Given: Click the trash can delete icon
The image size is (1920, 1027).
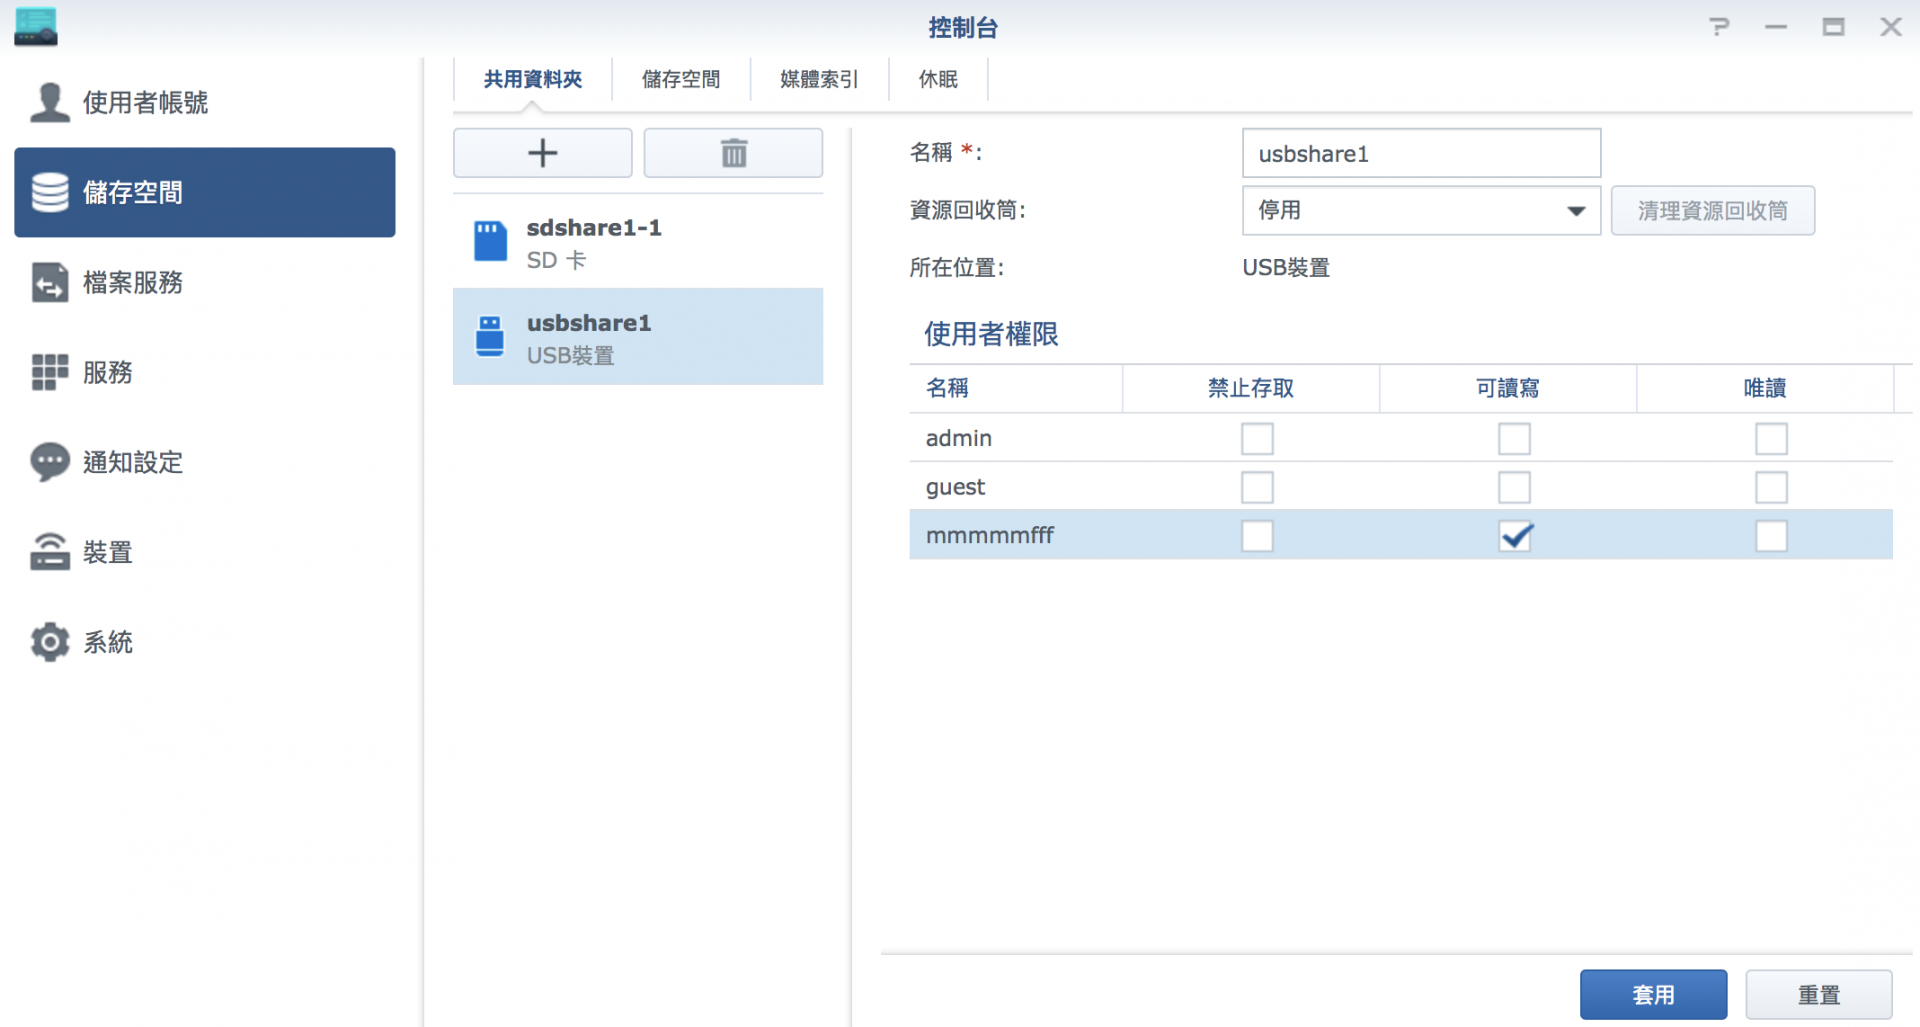Looking at the screenshot, I should point(733,153).
